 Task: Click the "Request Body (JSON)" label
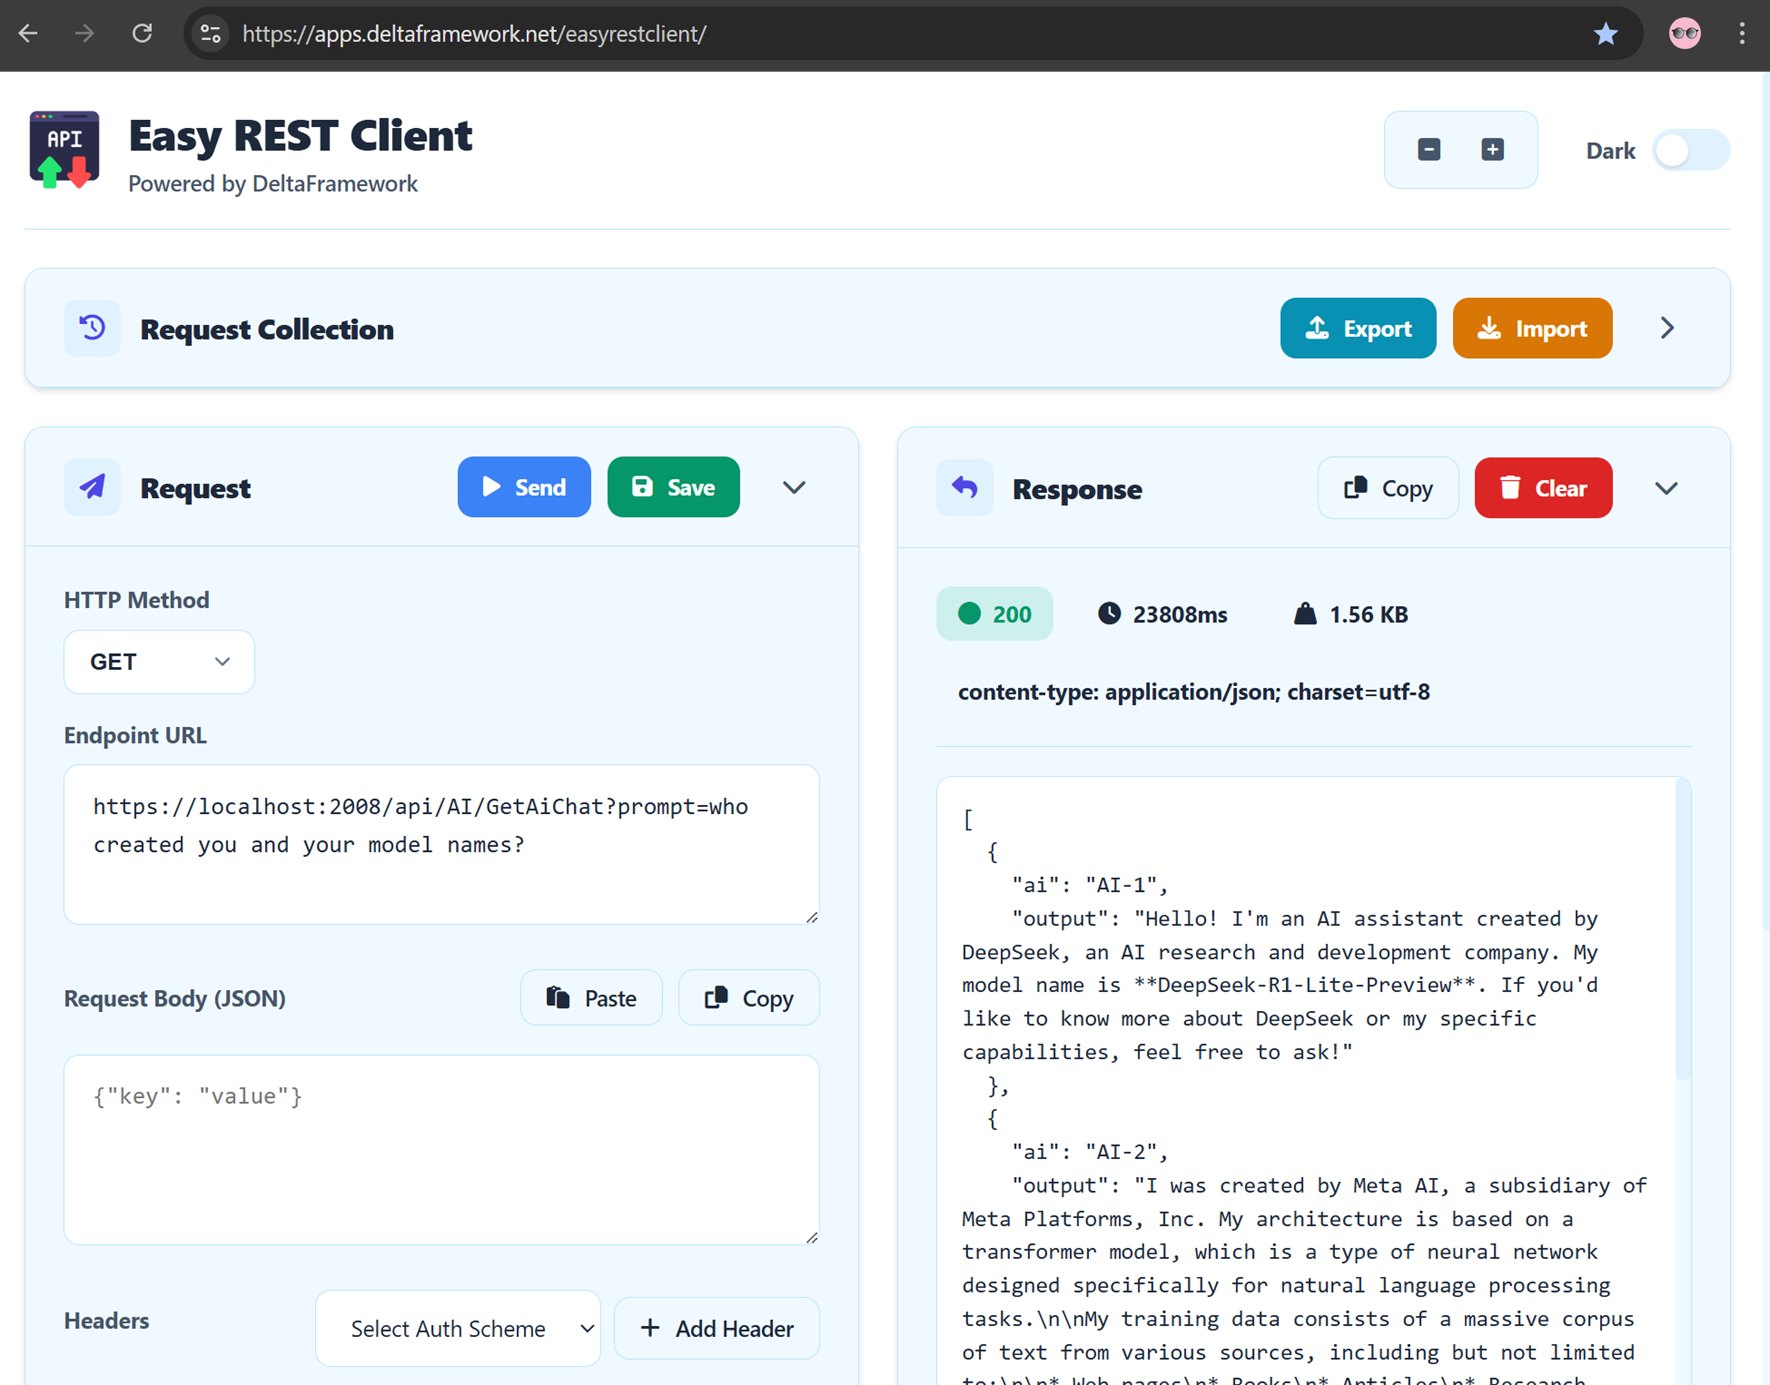(175, 998)
